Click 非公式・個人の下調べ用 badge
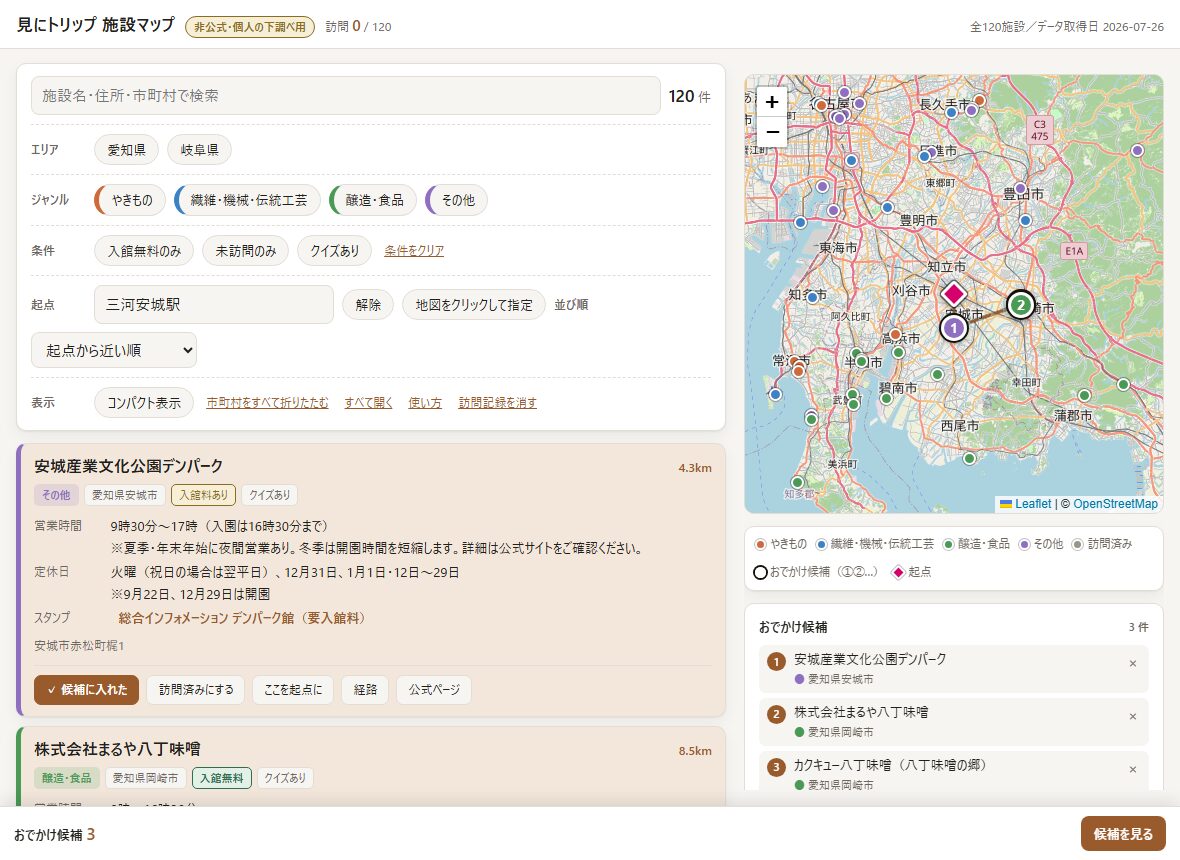The image size is (1180, 860). pyautogui.click(x=250, y=26)
